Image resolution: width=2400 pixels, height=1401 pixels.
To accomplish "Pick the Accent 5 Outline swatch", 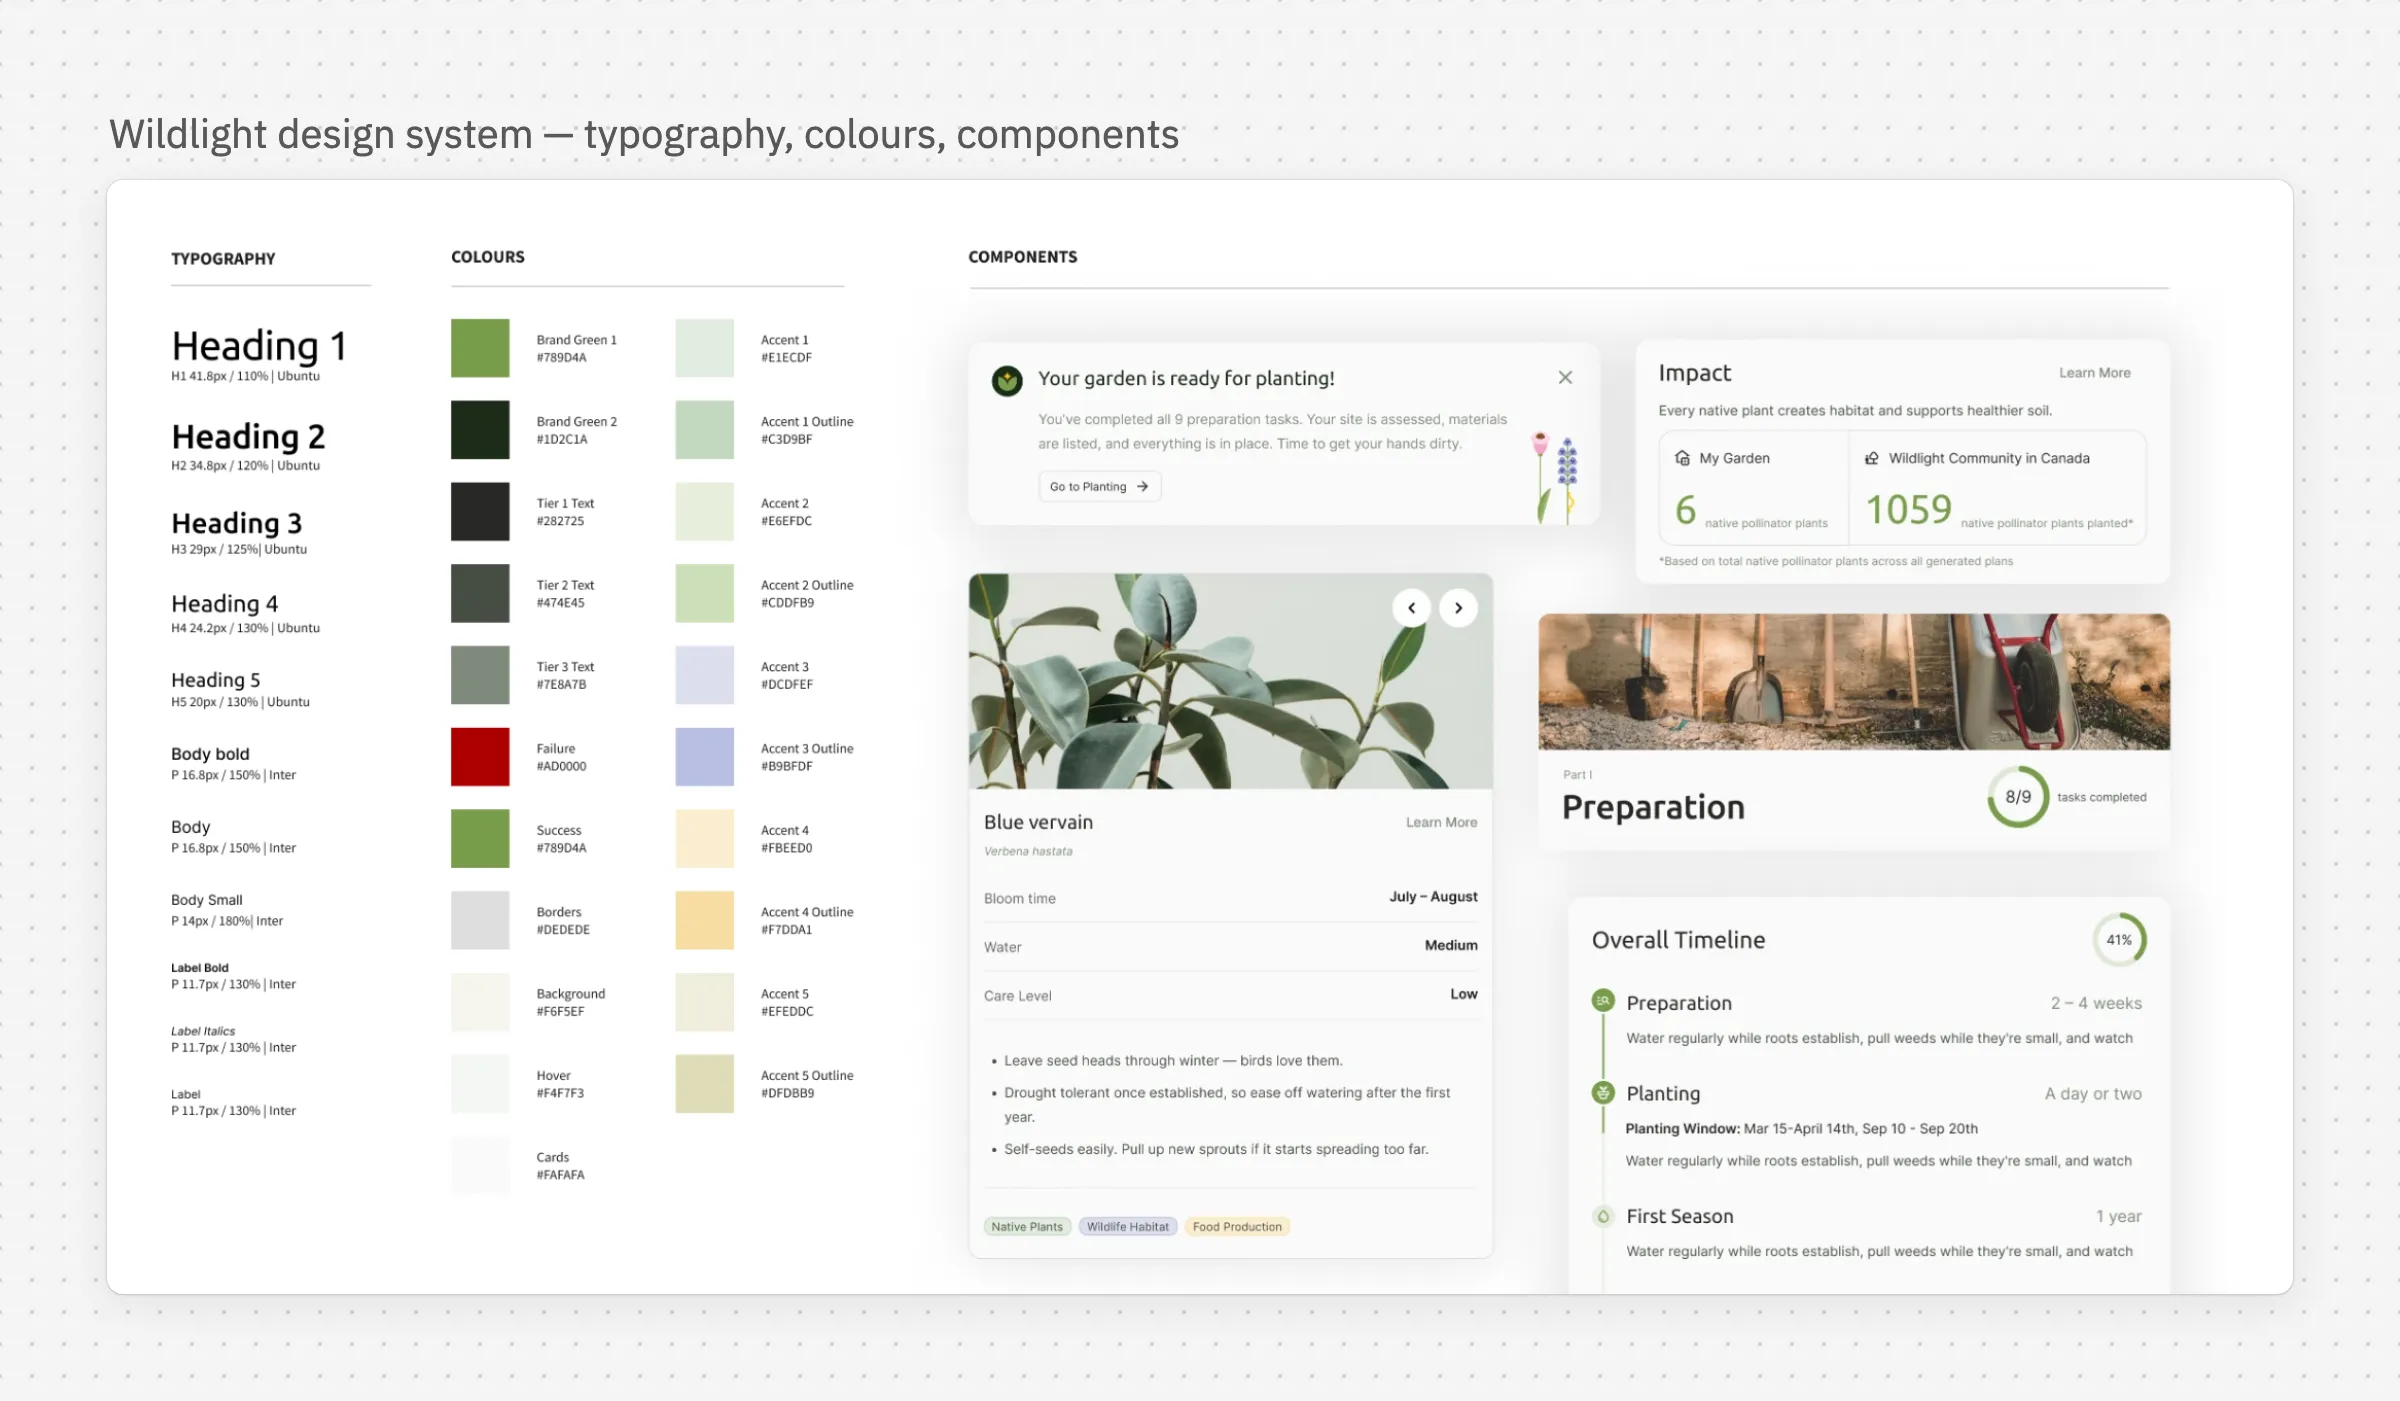I will [704, 1084].
